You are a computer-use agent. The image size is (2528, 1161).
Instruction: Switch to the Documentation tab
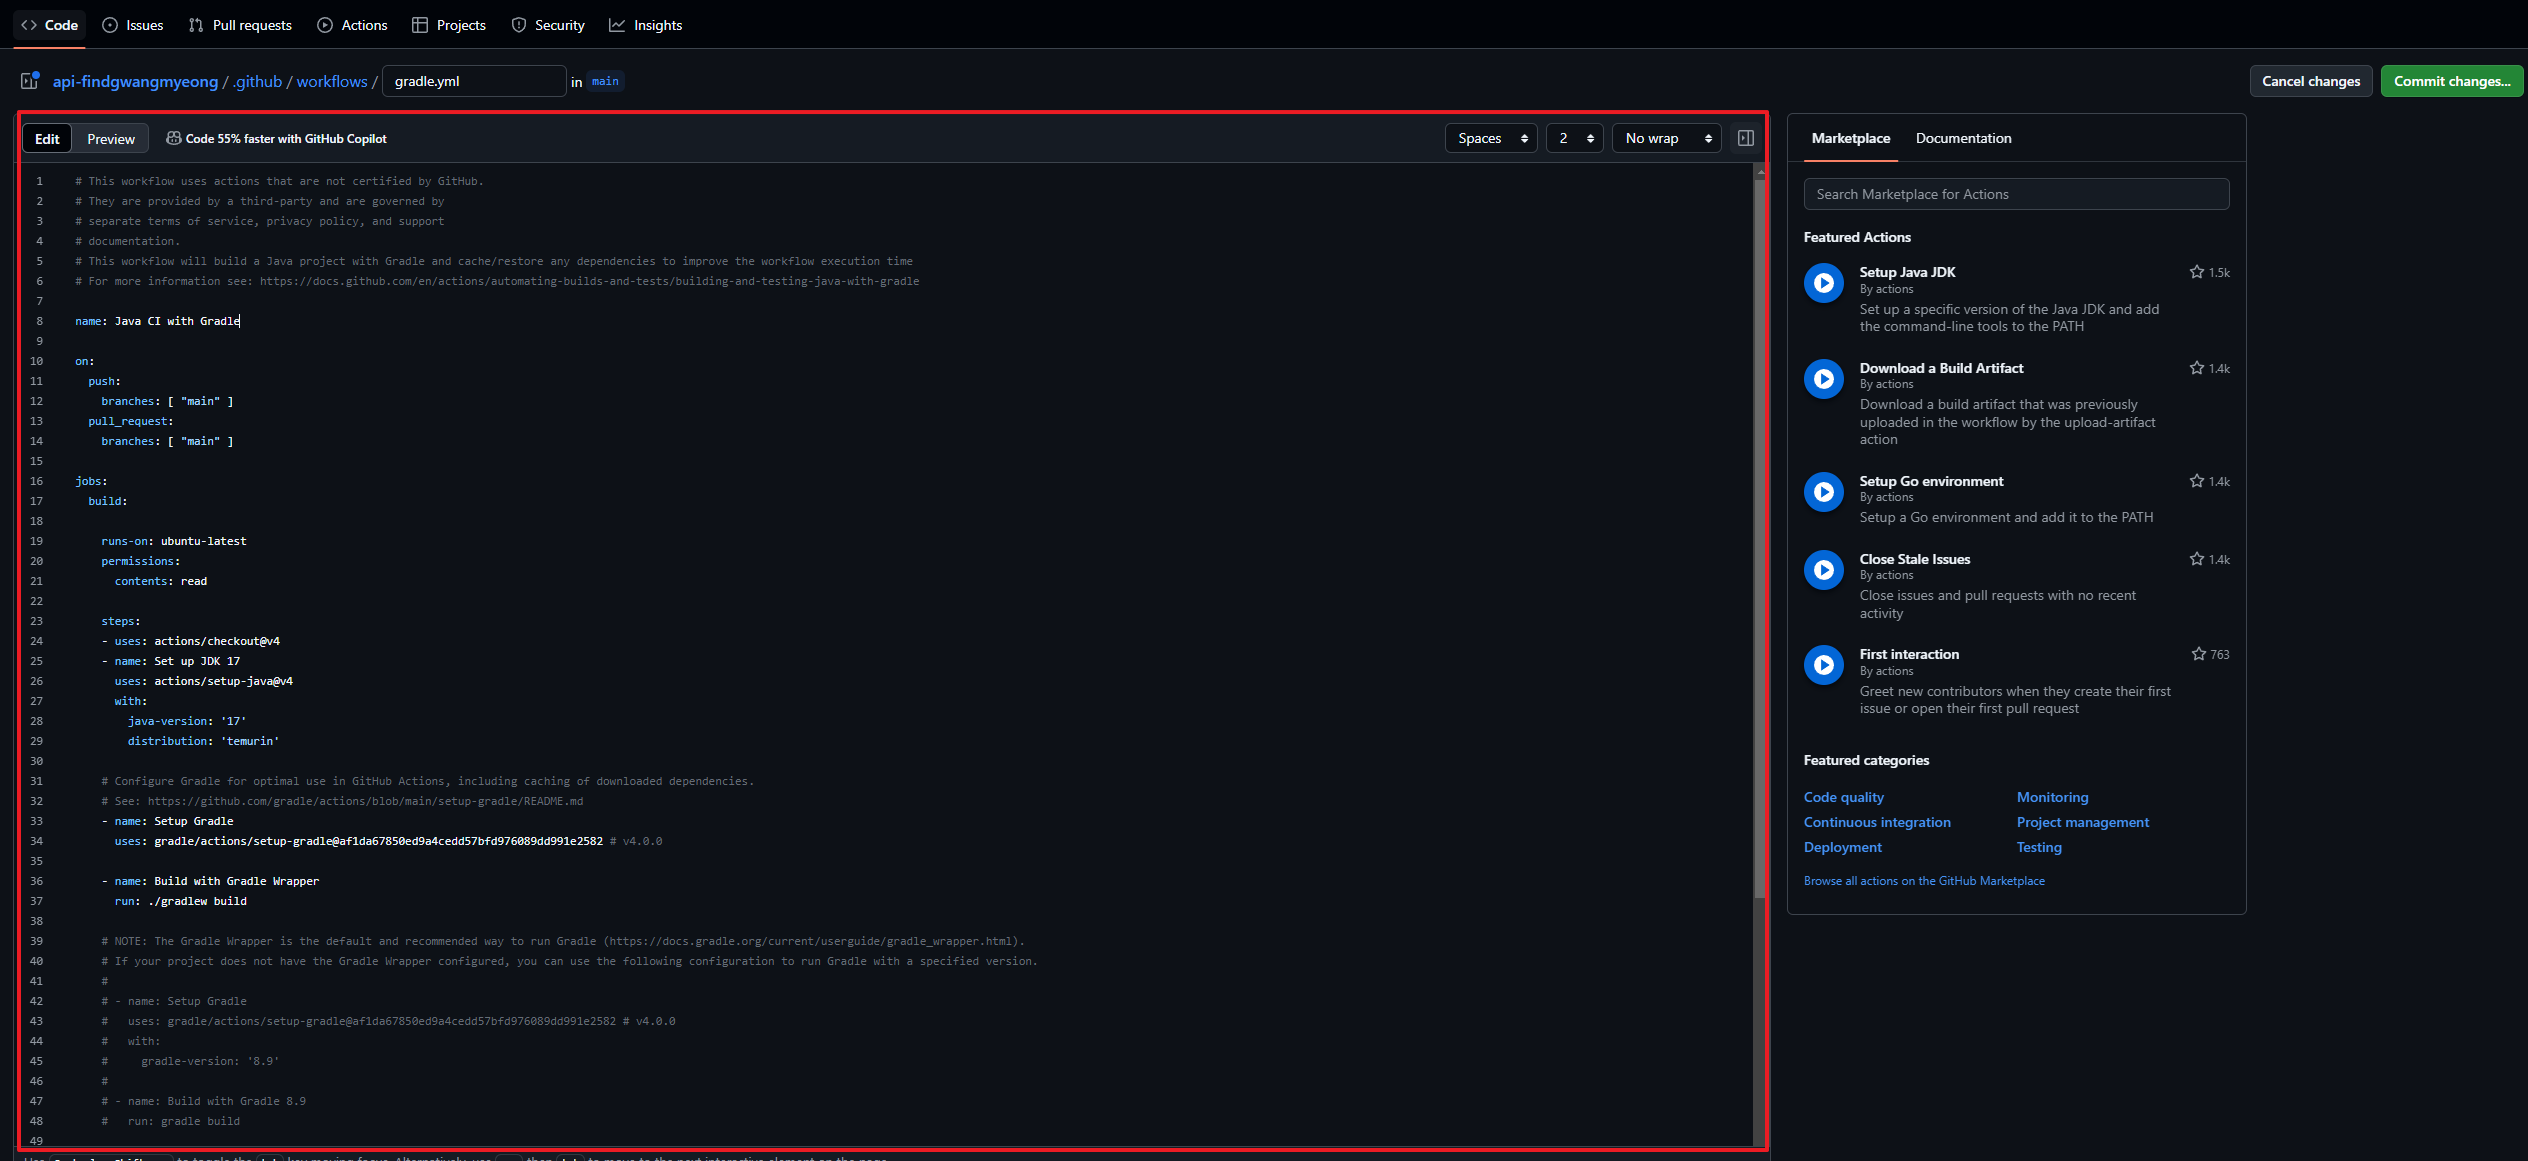click(x=1963, y=138)
